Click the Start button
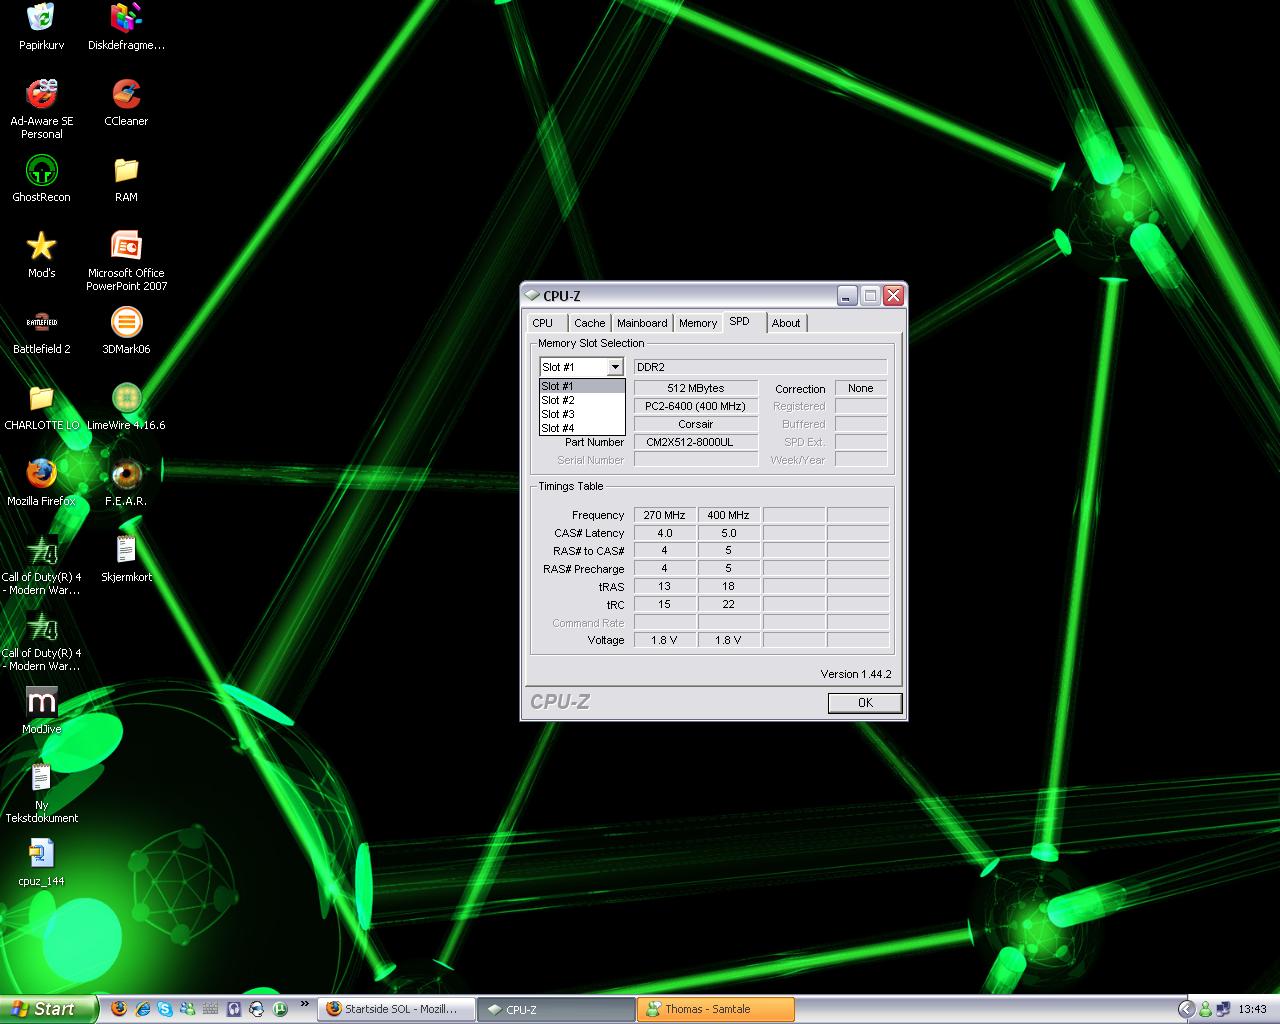Screen dimensions: 1280x1024 [49, 1009]
